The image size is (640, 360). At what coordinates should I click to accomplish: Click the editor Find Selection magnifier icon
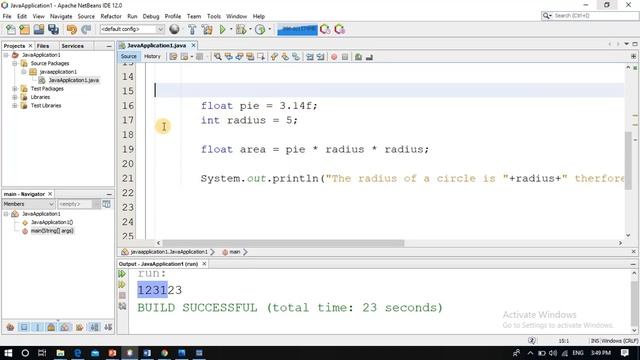tap(218, 57)
